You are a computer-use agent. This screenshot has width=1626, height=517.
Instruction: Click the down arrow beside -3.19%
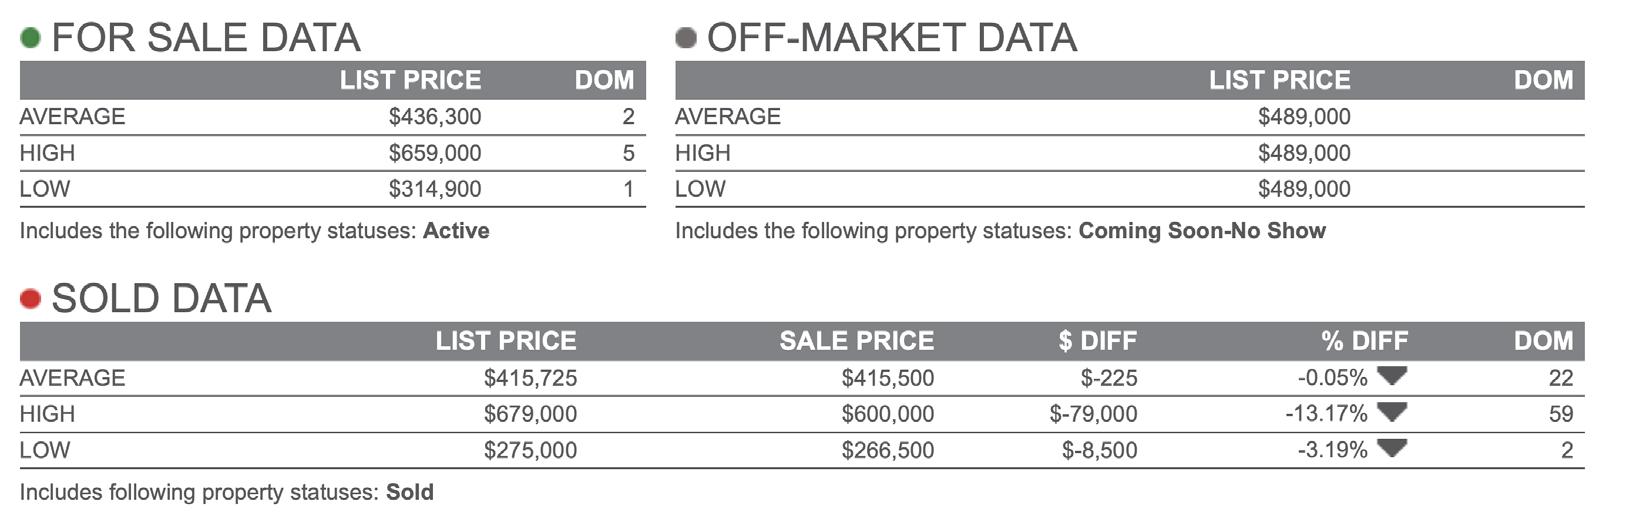1391,448
